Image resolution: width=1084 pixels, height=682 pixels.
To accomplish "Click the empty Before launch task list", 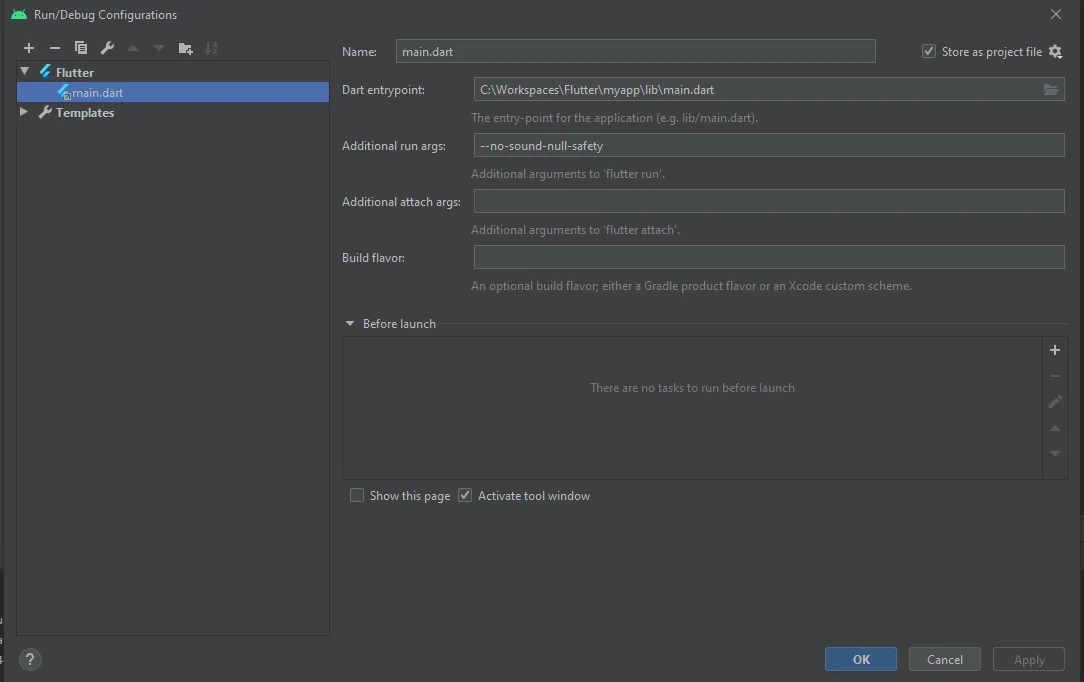I will [x=692, y=408].
